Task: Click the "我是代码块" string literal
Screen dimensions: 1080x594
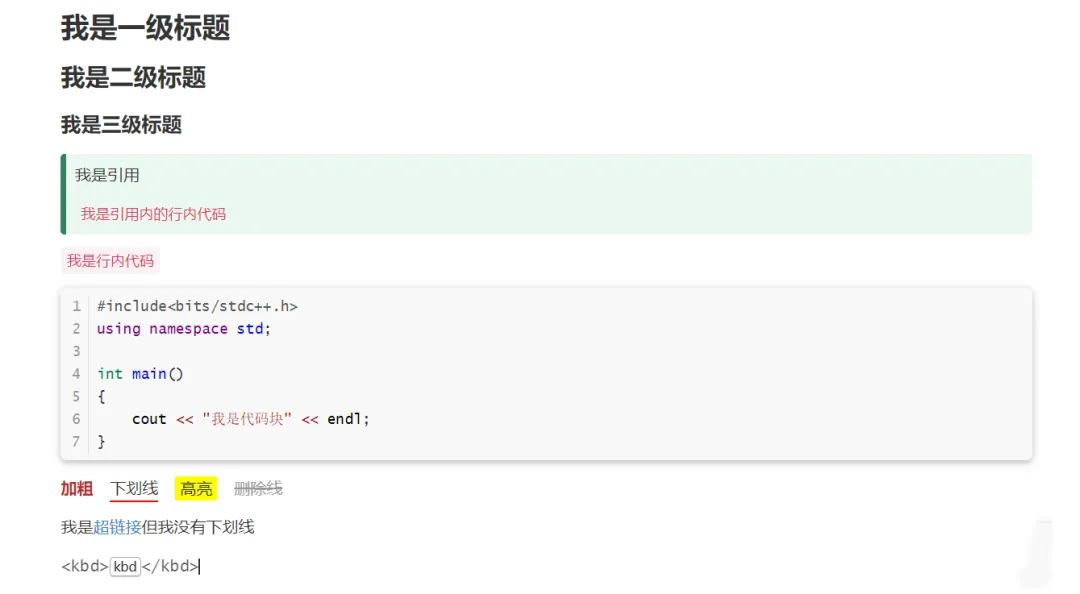Action: 247,419
